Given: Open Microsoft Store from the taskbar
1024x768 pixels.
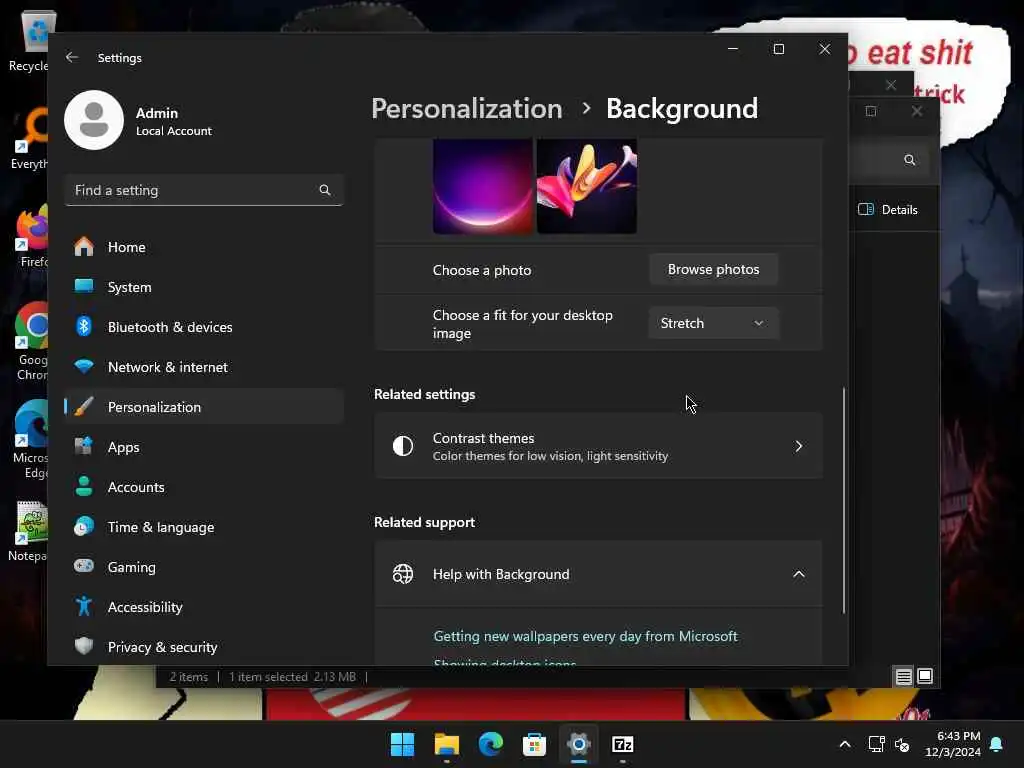Looking at the screenshot, I should (534, 744).
